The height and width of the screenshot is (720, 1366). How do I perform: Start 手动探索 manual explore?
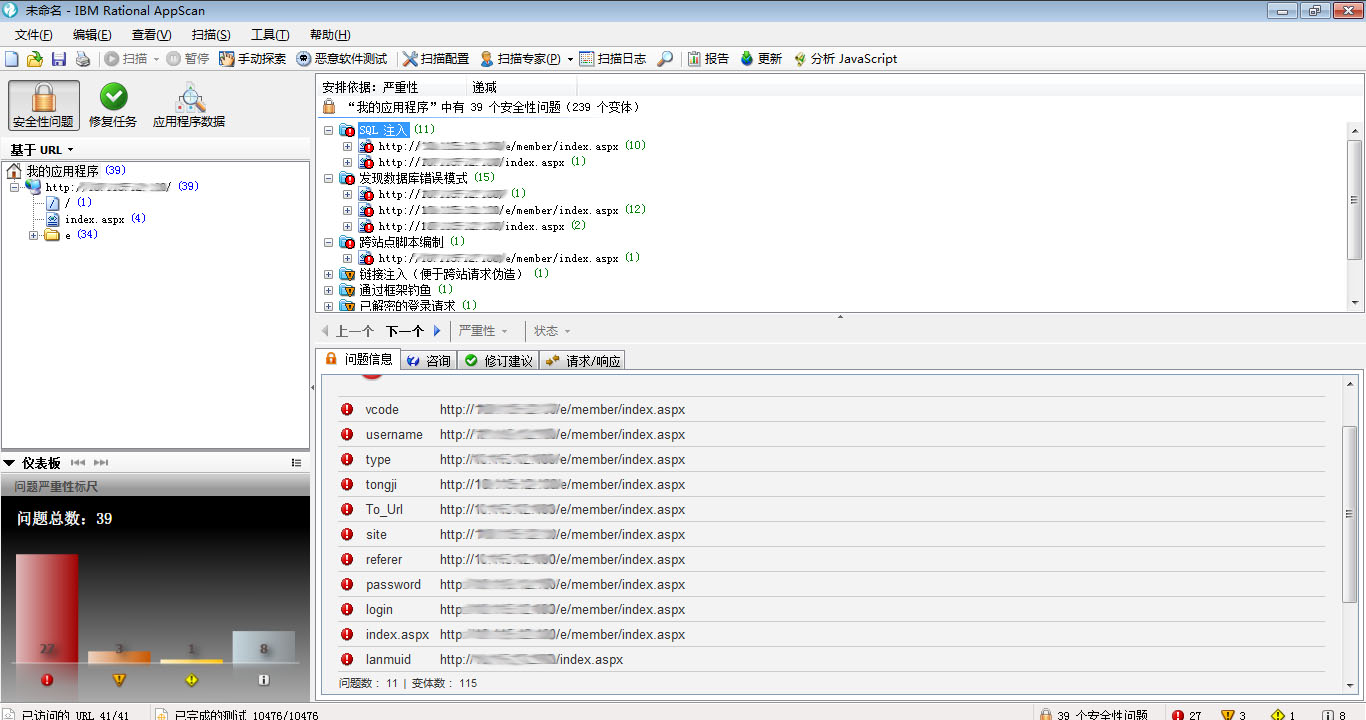(x=252, y=59)
